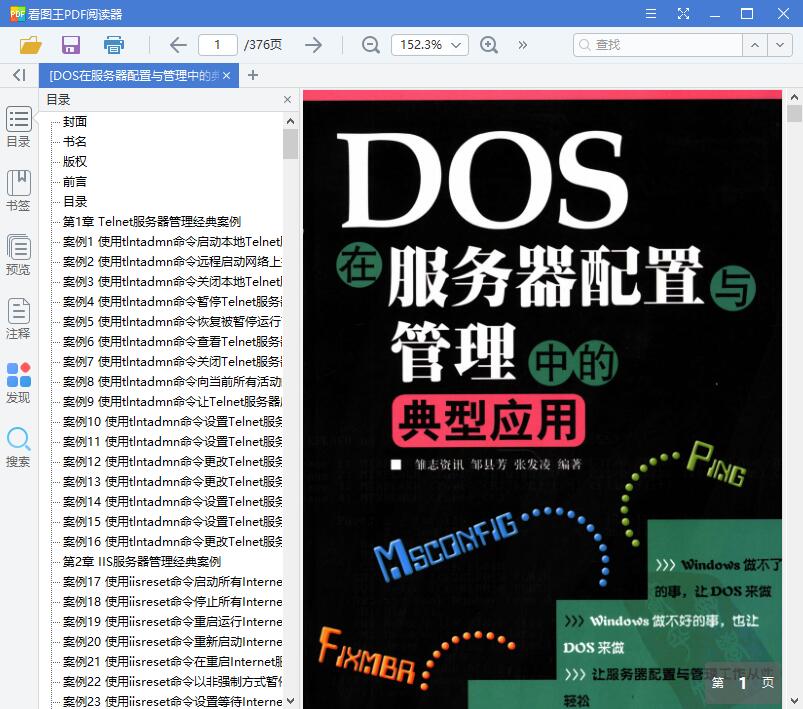Go to the next page arrow
The image size is (803, 709).
(x=313, y=45)
